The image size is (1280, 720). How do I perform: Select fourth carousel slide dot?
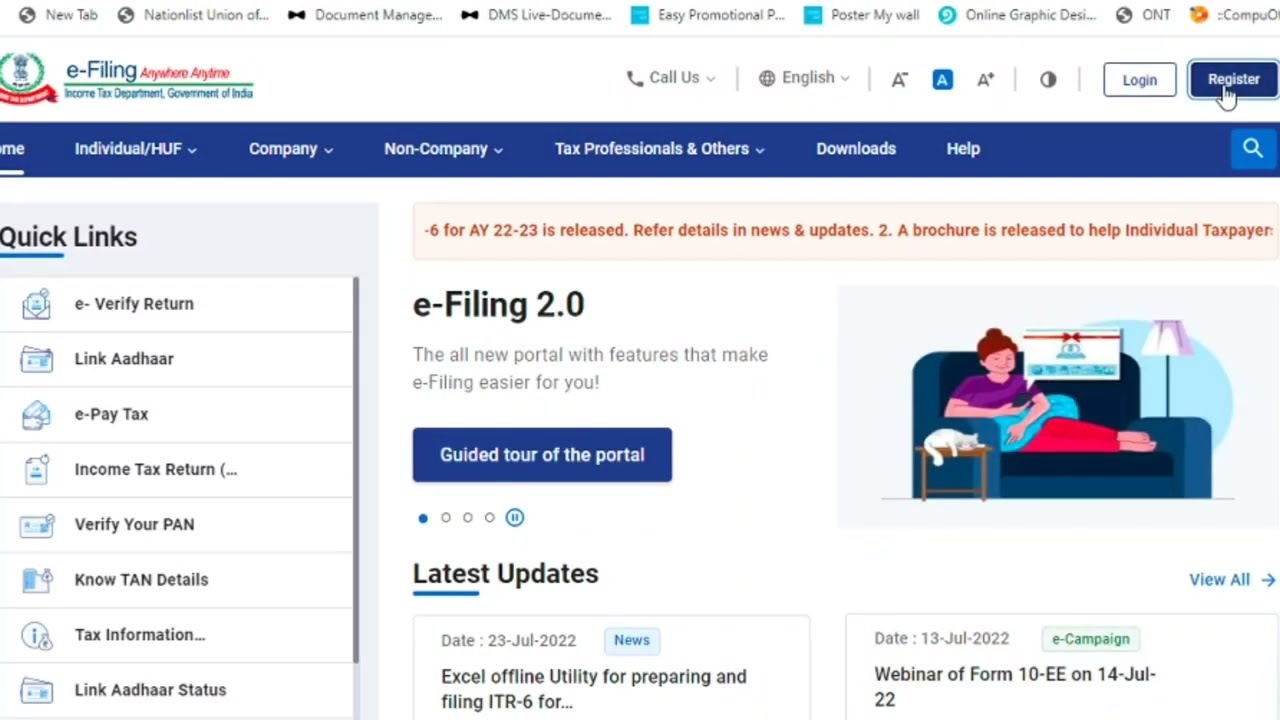point(490,517)
